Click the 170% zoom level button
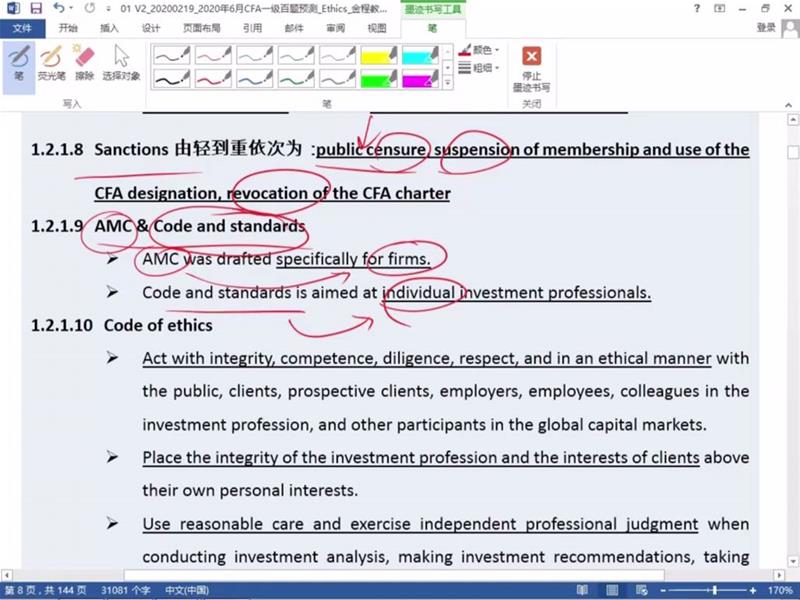Viewport: 800px width, 600px height. coord(778,591)
